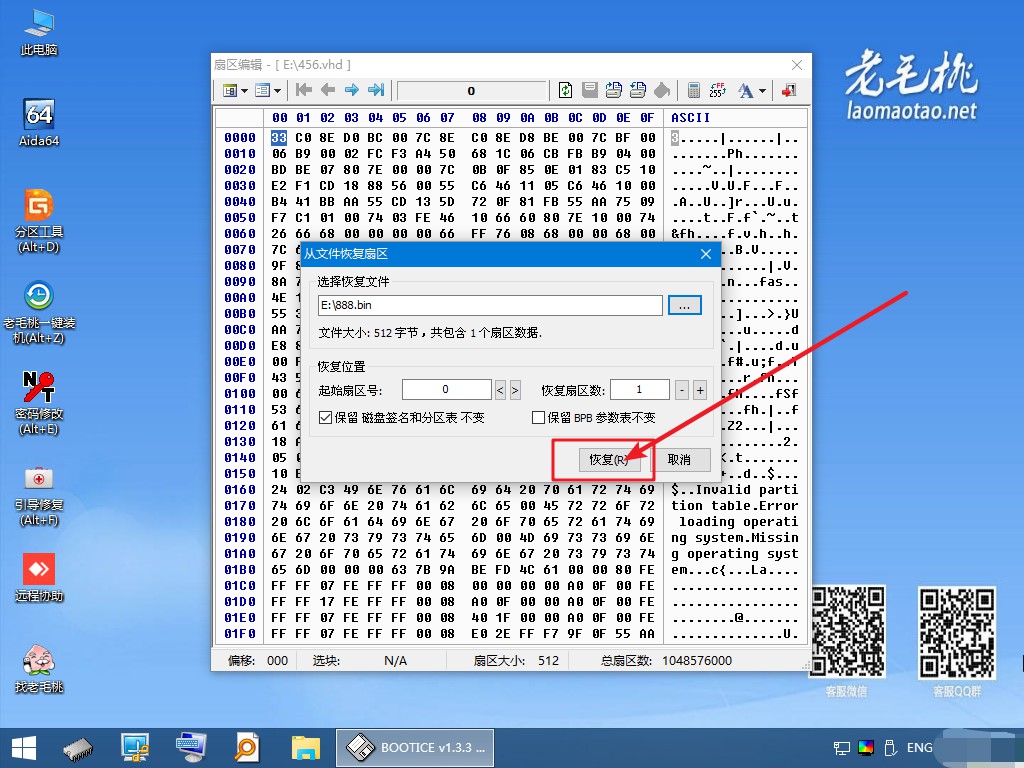Click the first view-mode toolbar icon
This screenshot has width=1024, height=768.
230,90
